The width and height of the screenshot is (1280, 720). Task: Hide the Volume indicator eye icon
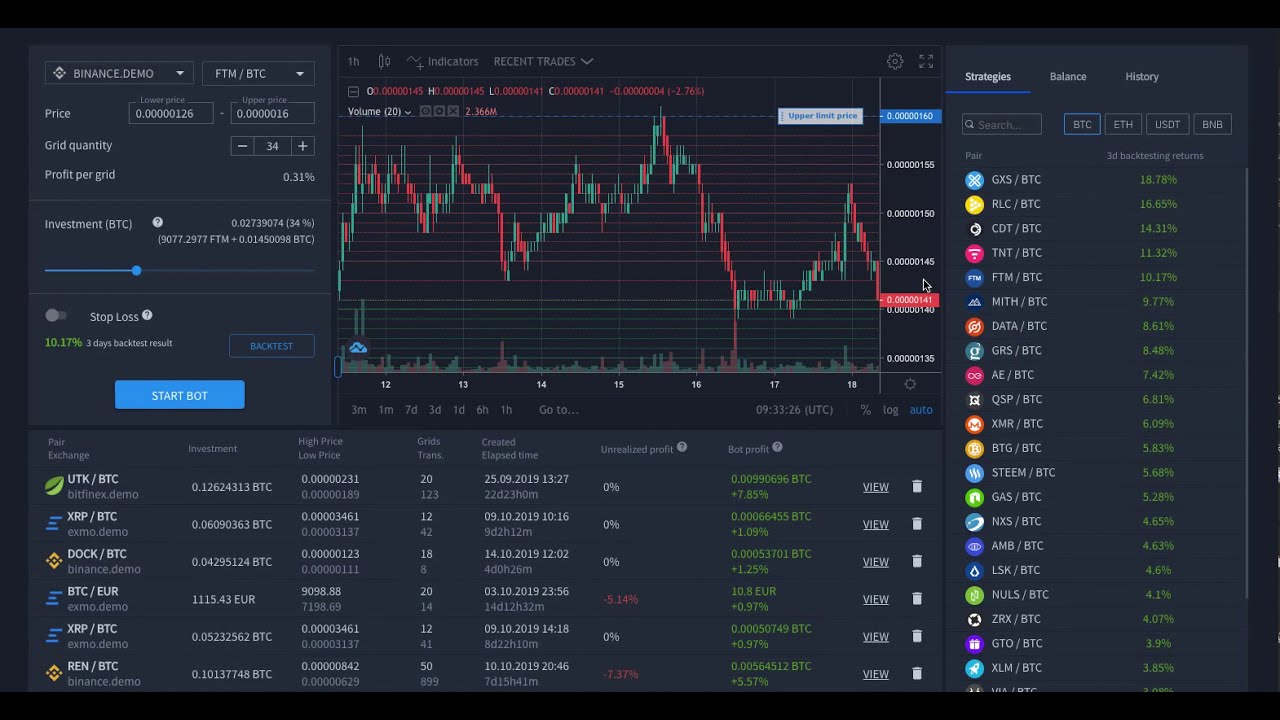(426, 111)
